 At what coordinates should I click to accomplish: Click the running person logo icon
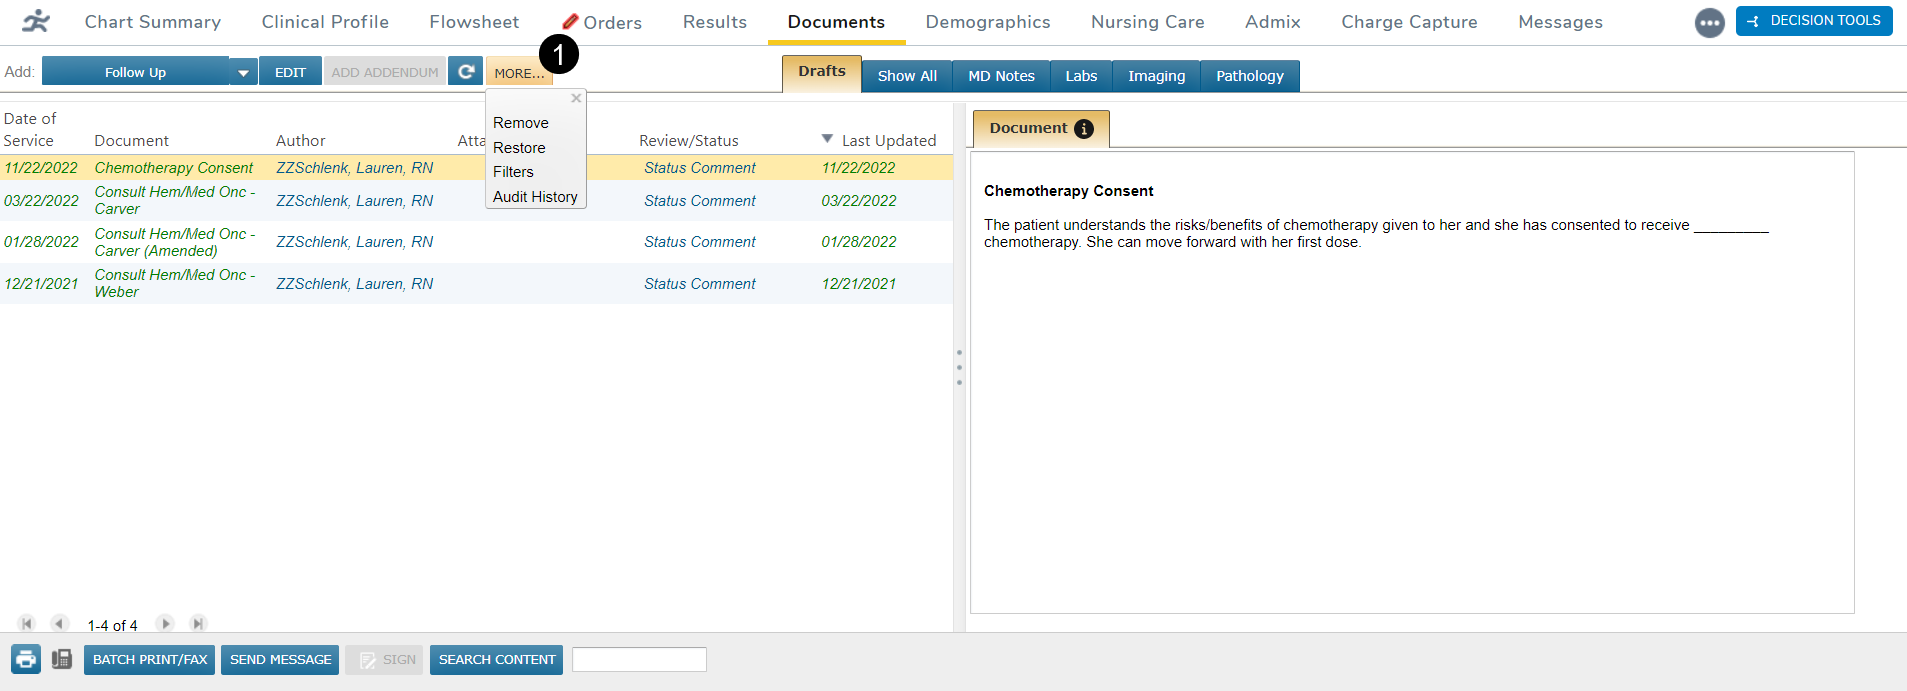[36, 21]
